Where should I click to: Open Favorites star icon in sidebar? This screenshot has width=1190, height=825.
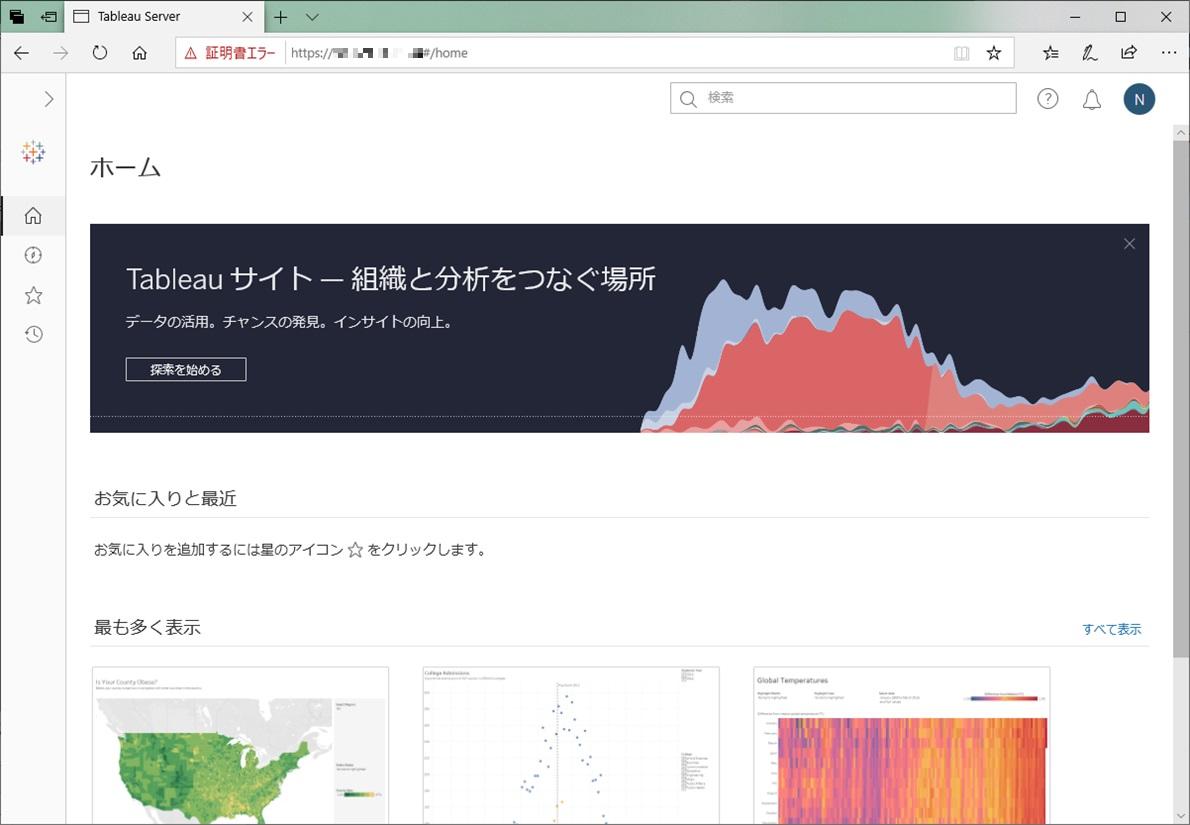[x=33, y=295]
